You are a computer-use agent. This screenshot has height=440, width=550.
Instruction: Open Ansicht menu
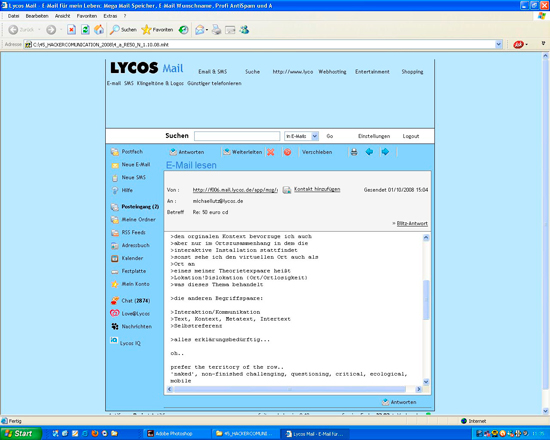(62, 16)
